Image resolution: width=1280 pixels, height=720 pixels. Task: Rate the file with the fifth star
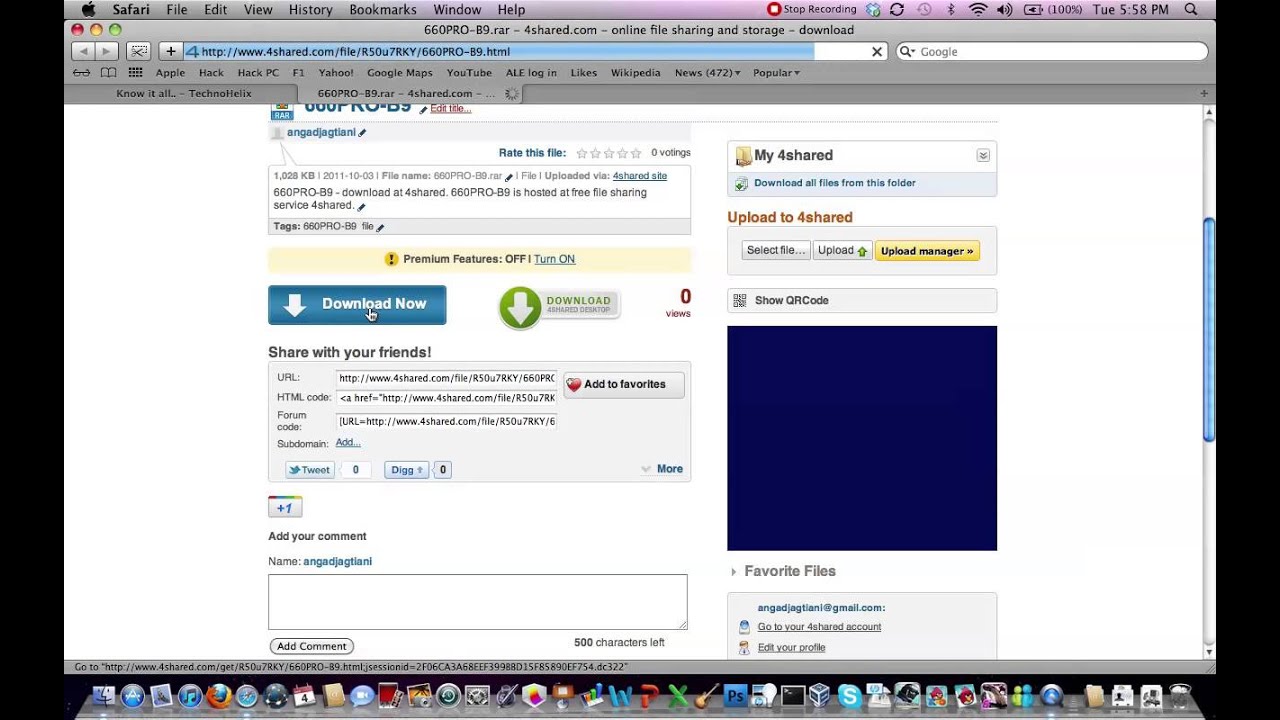(636, 153)
